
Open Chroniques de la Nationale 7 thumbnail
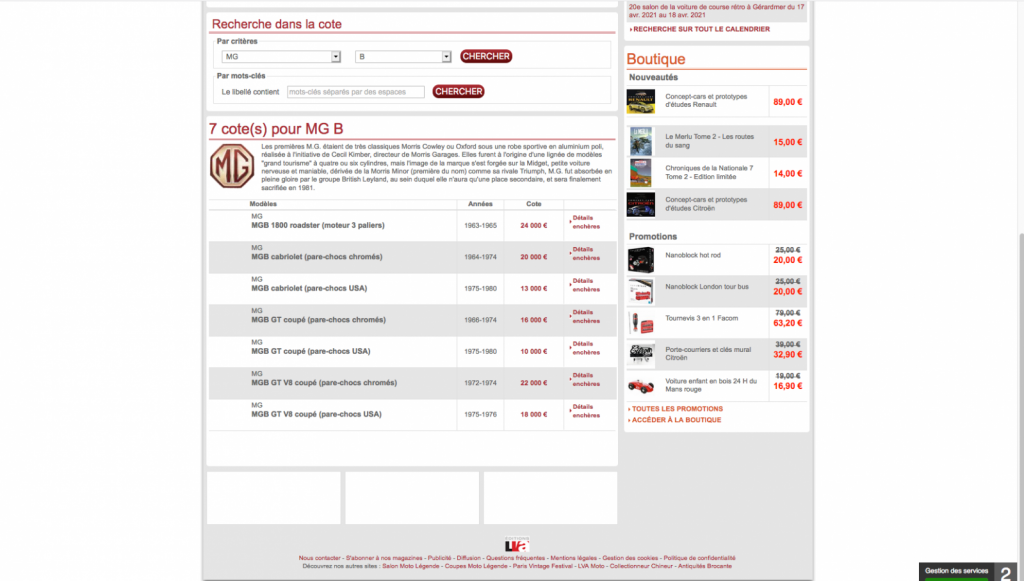641,173
